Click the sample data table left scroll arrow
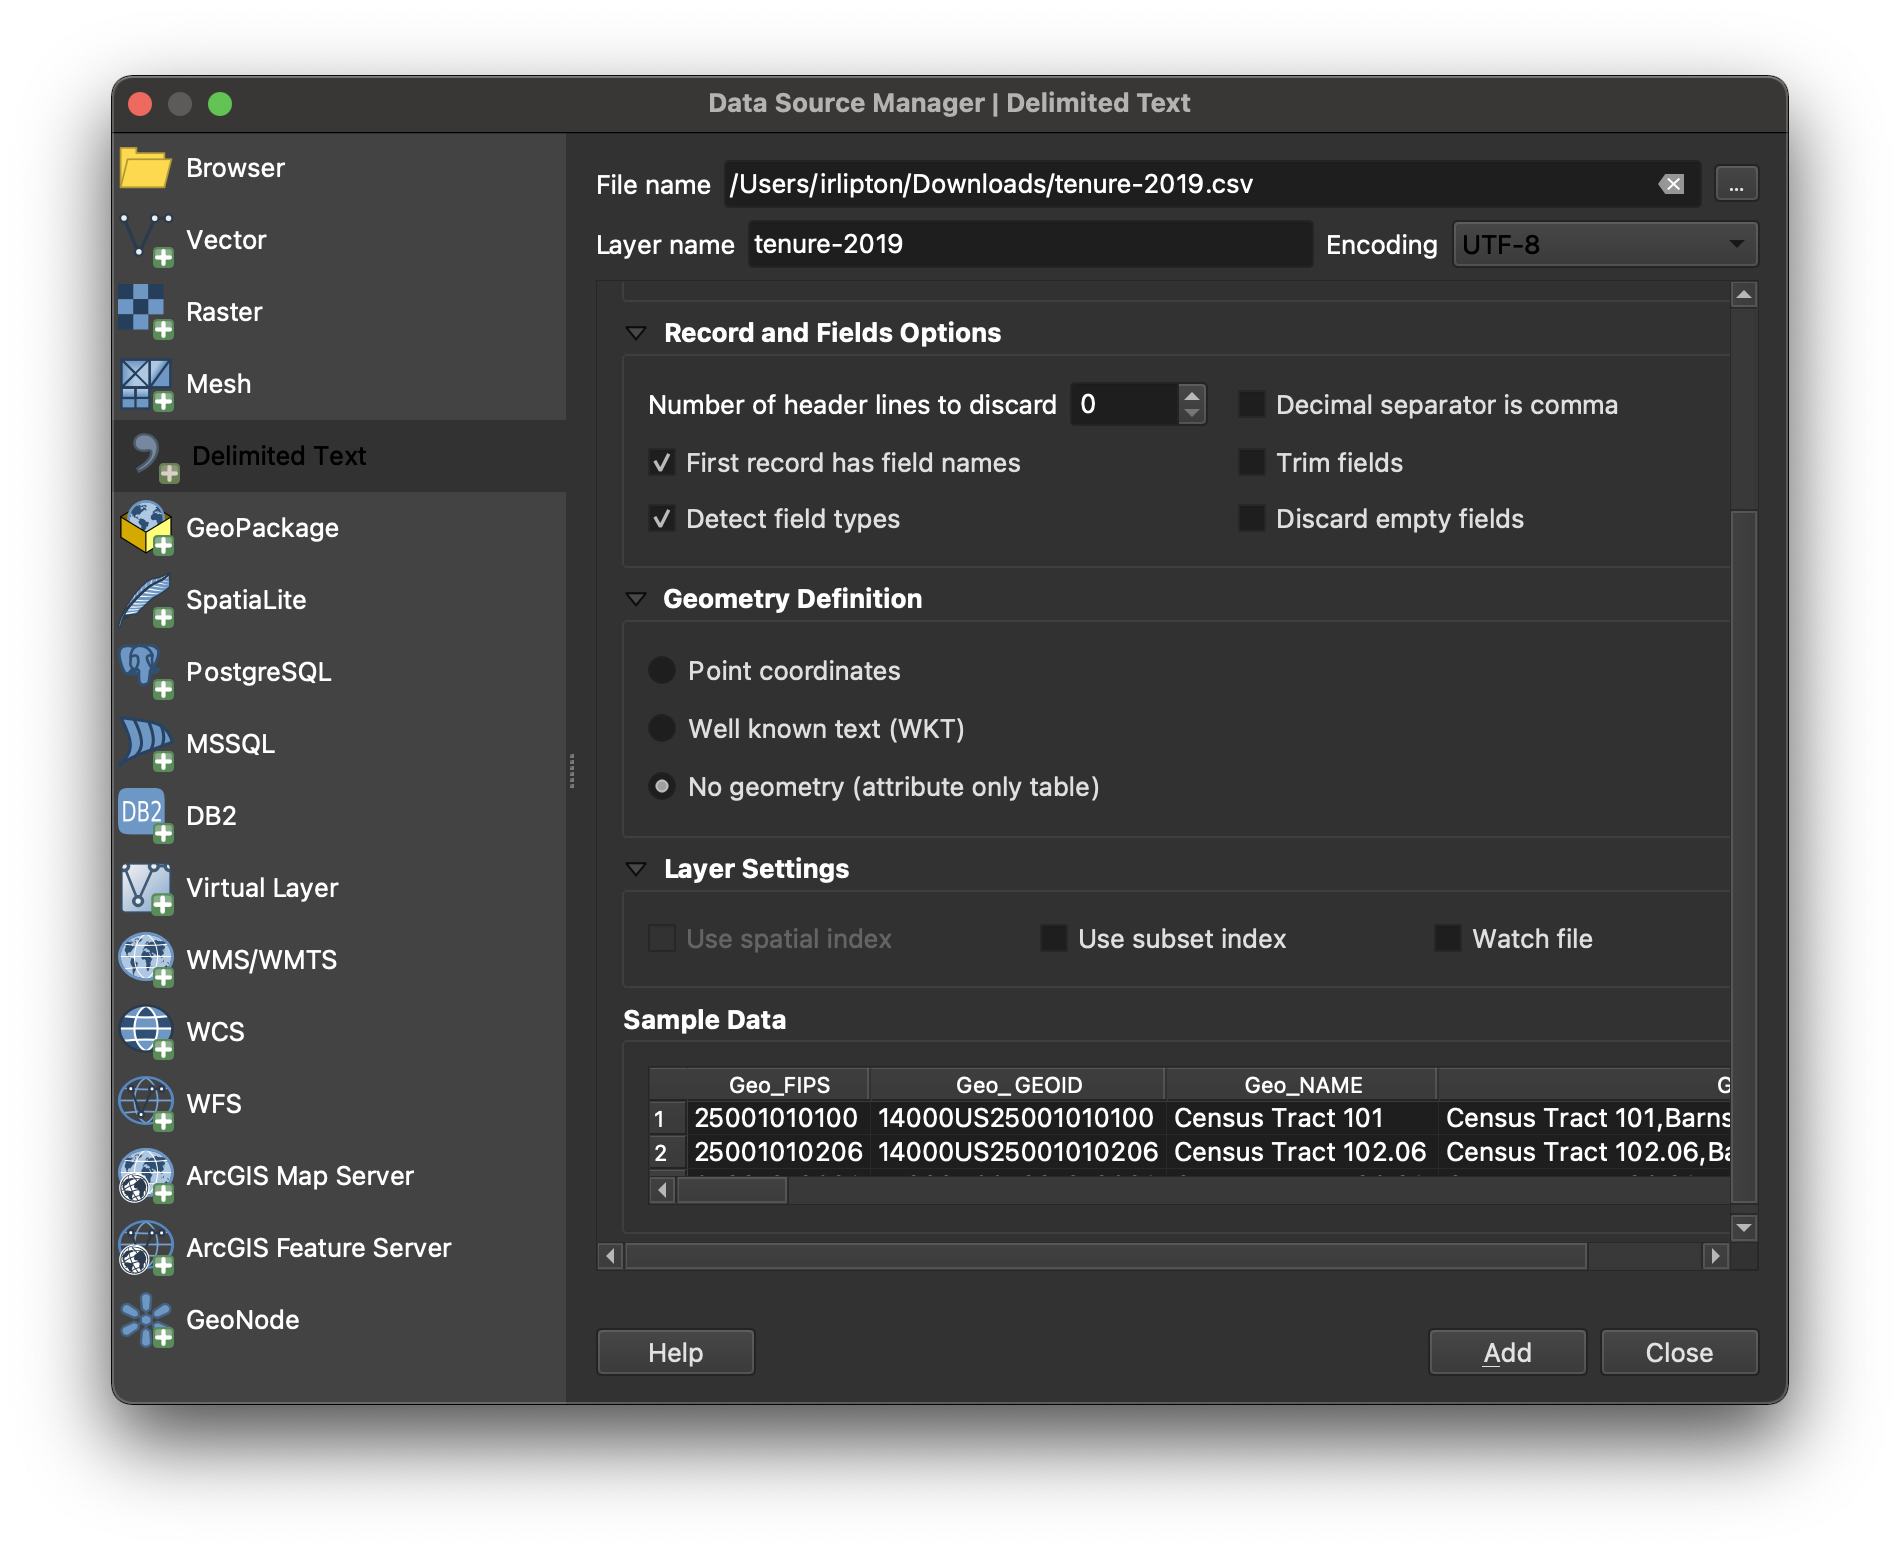This screenshot has width=1900, height=1552. click(662, 1190)
